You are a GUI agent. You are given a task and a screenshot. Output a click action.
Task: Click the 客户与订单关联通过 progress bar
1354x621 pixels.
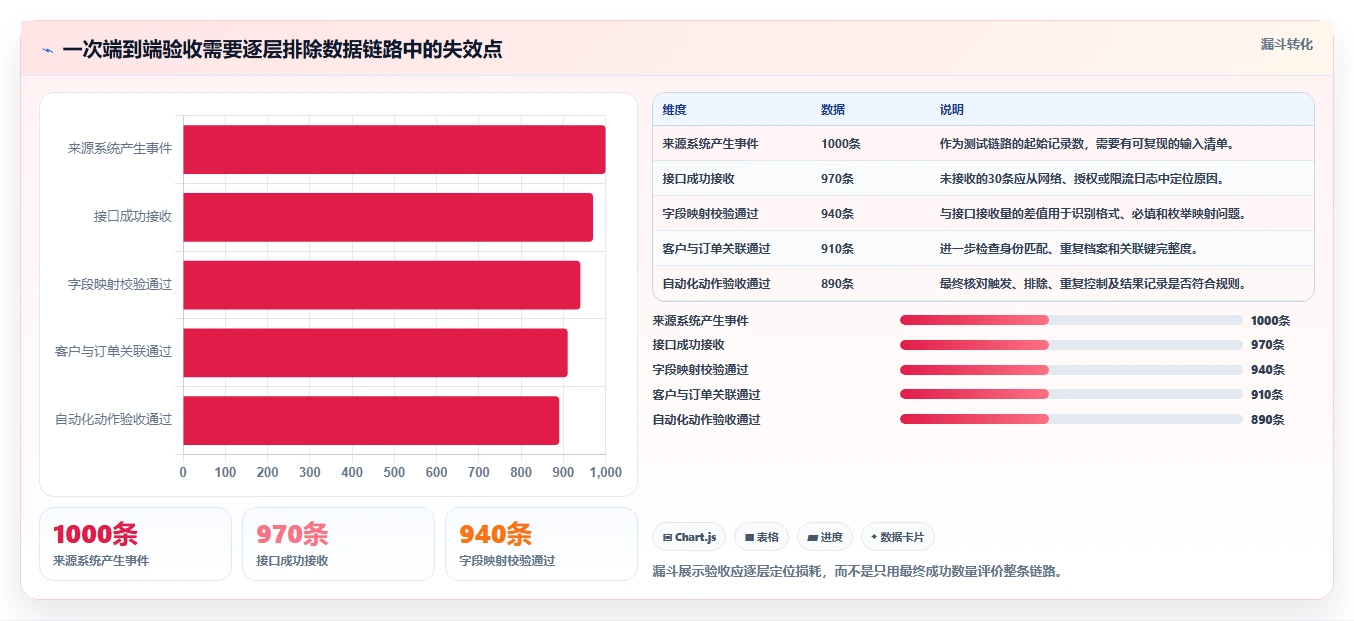1071,395
